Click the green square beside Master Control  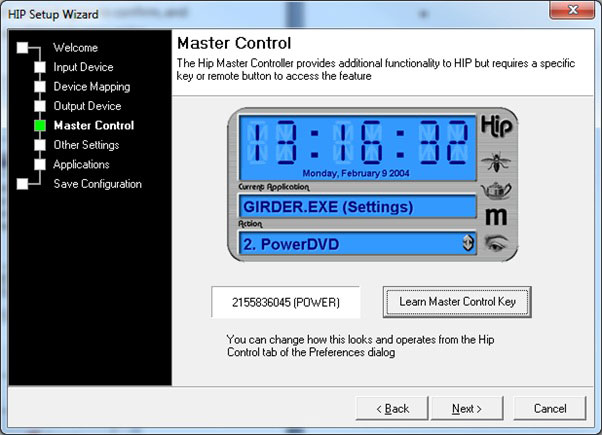click(x=40, y=126)
